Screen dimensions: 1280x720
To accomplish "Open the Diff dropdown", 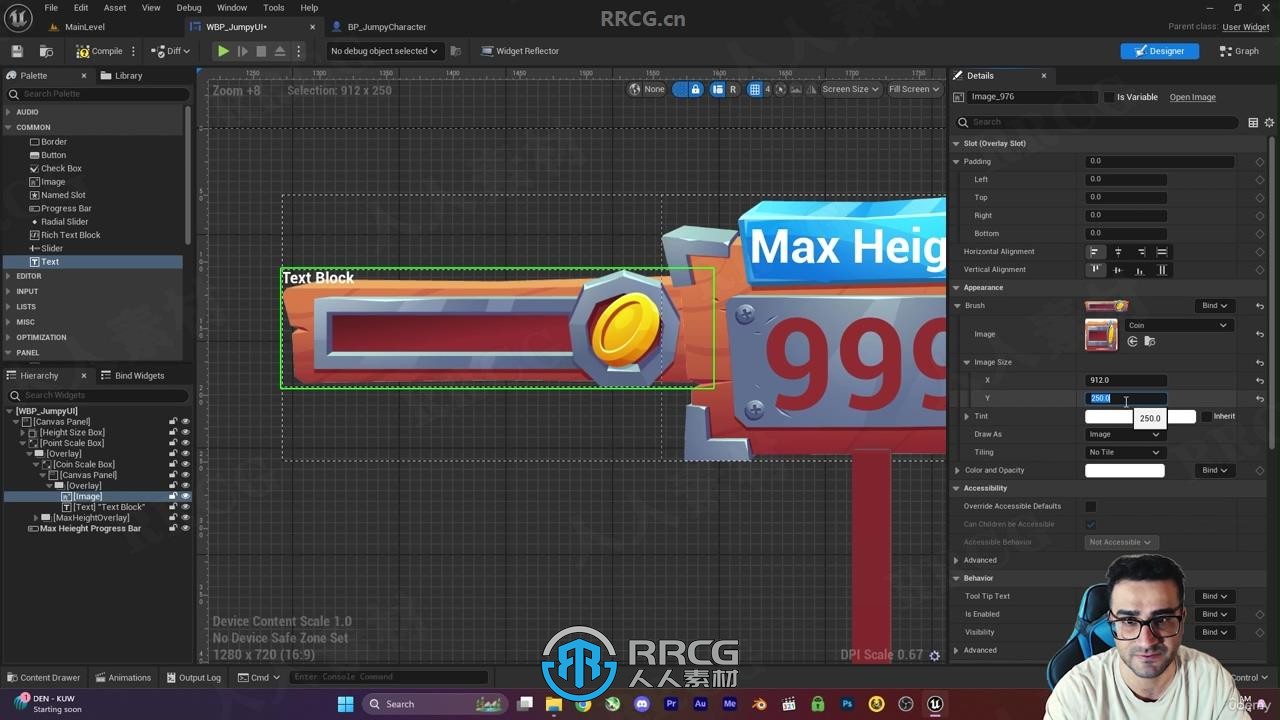I will (171, 51).
